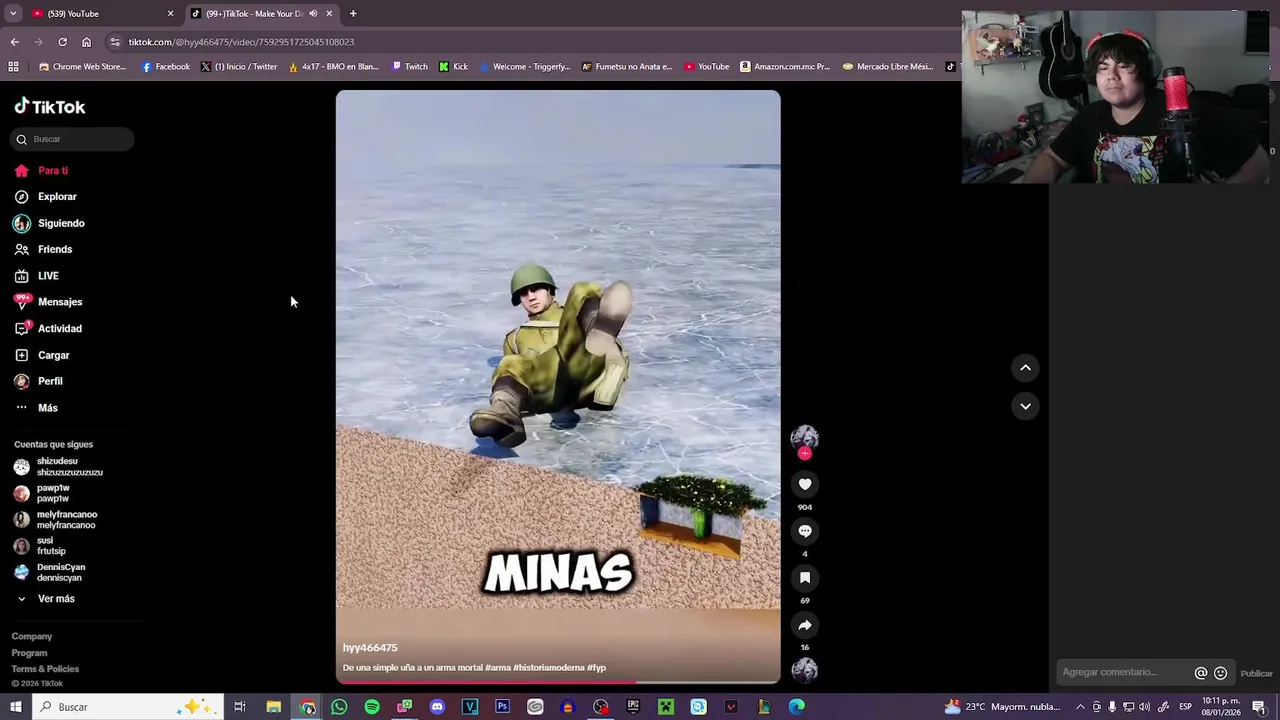This screenshot has height=720, width=1280.
Task: Open the tab search dropdown
Action: click(x=13, y=14)
